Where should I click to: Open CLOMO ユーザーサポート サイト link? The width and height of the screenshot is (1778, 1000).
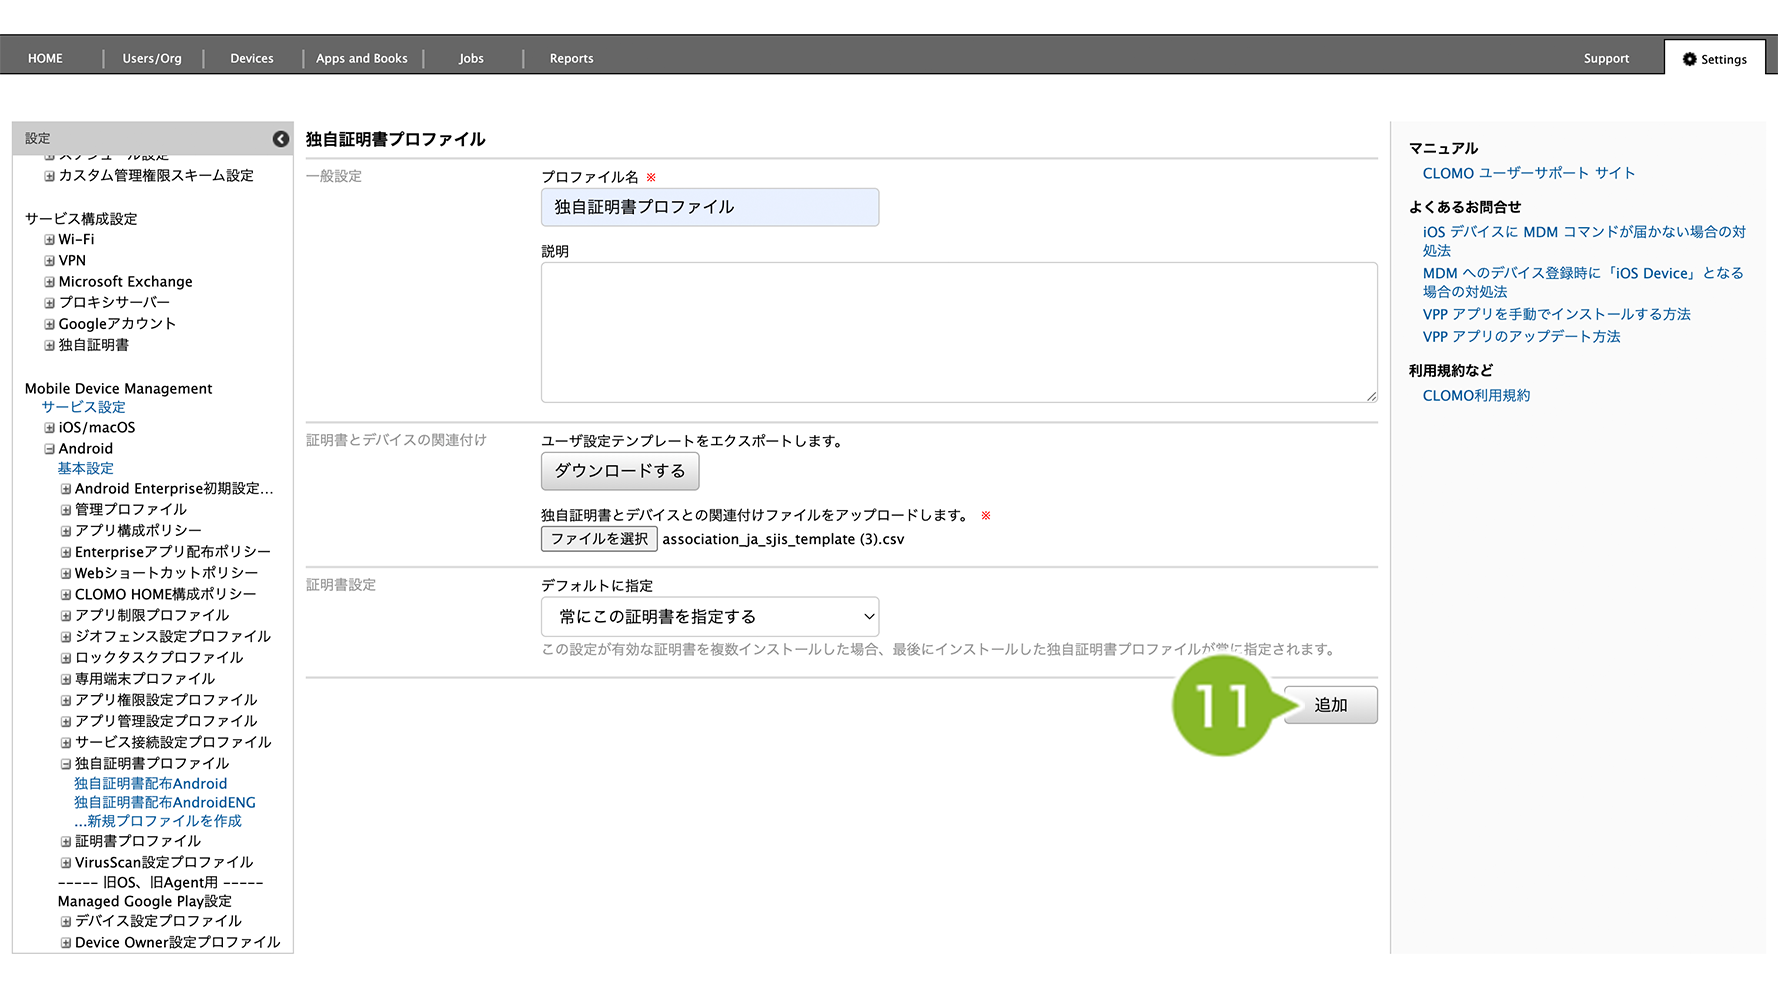[1528, 173]
